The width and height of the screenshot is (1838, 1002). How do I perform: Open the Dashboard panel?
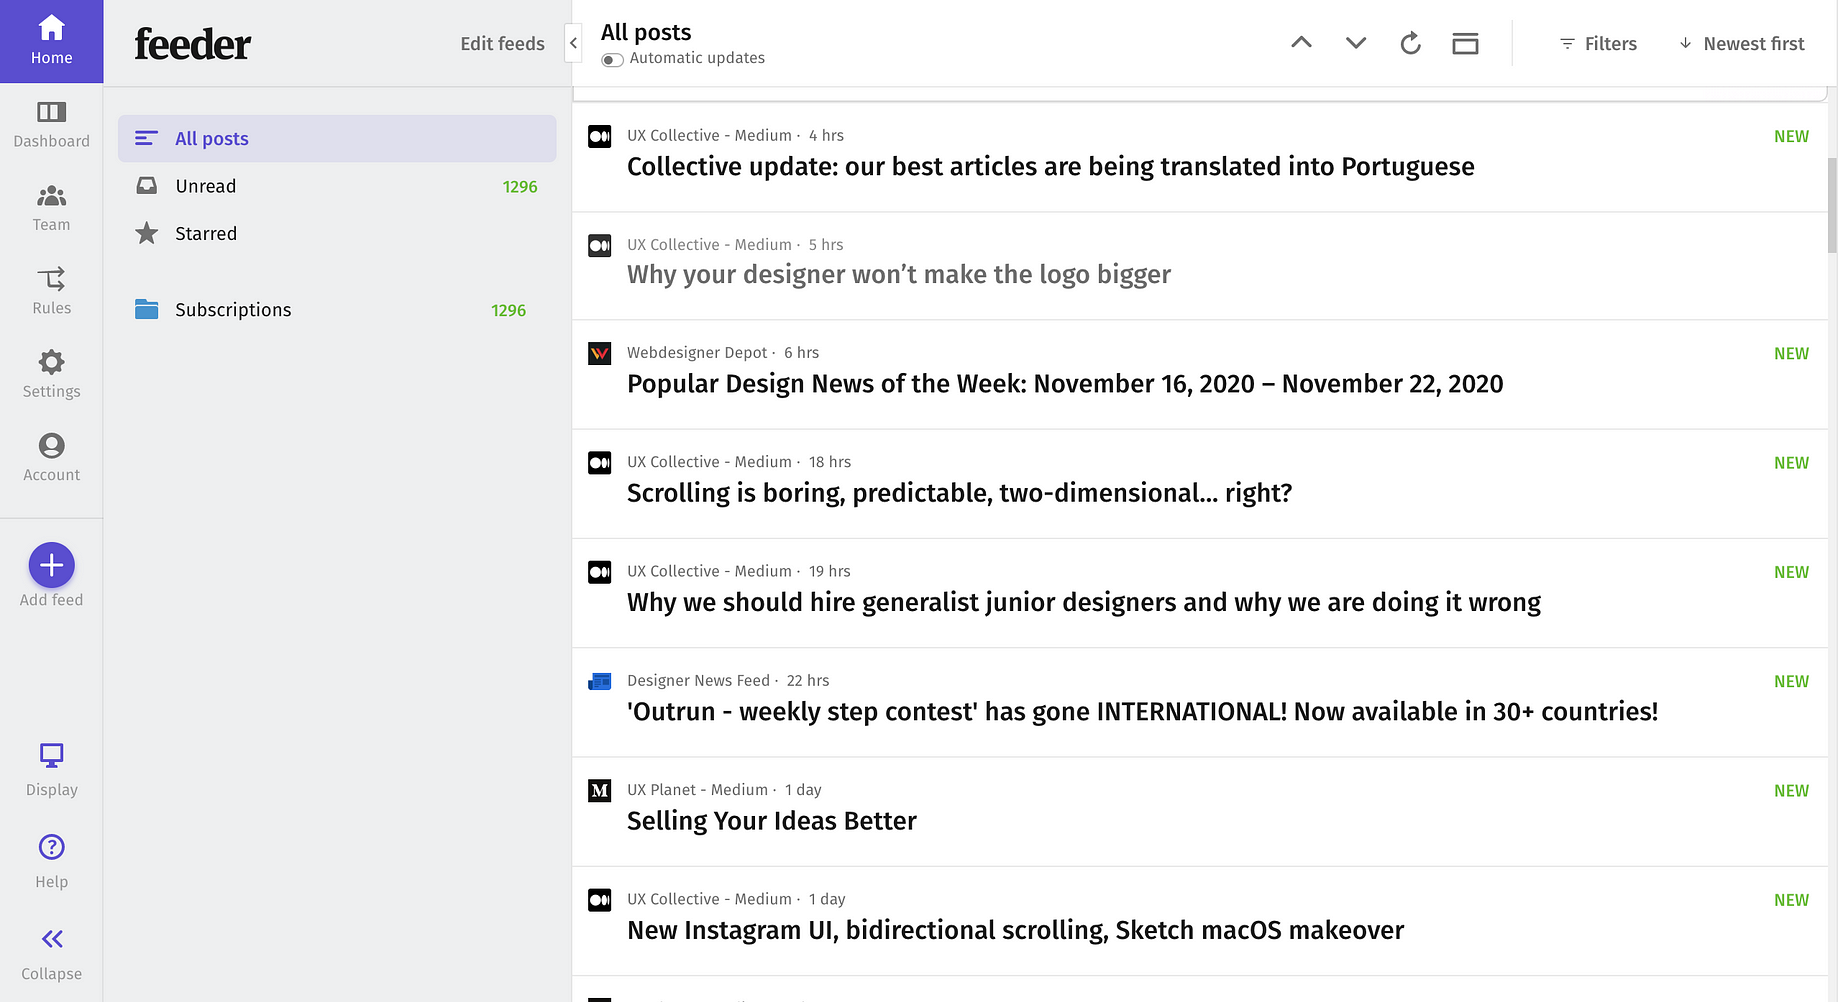click(51, 123)
